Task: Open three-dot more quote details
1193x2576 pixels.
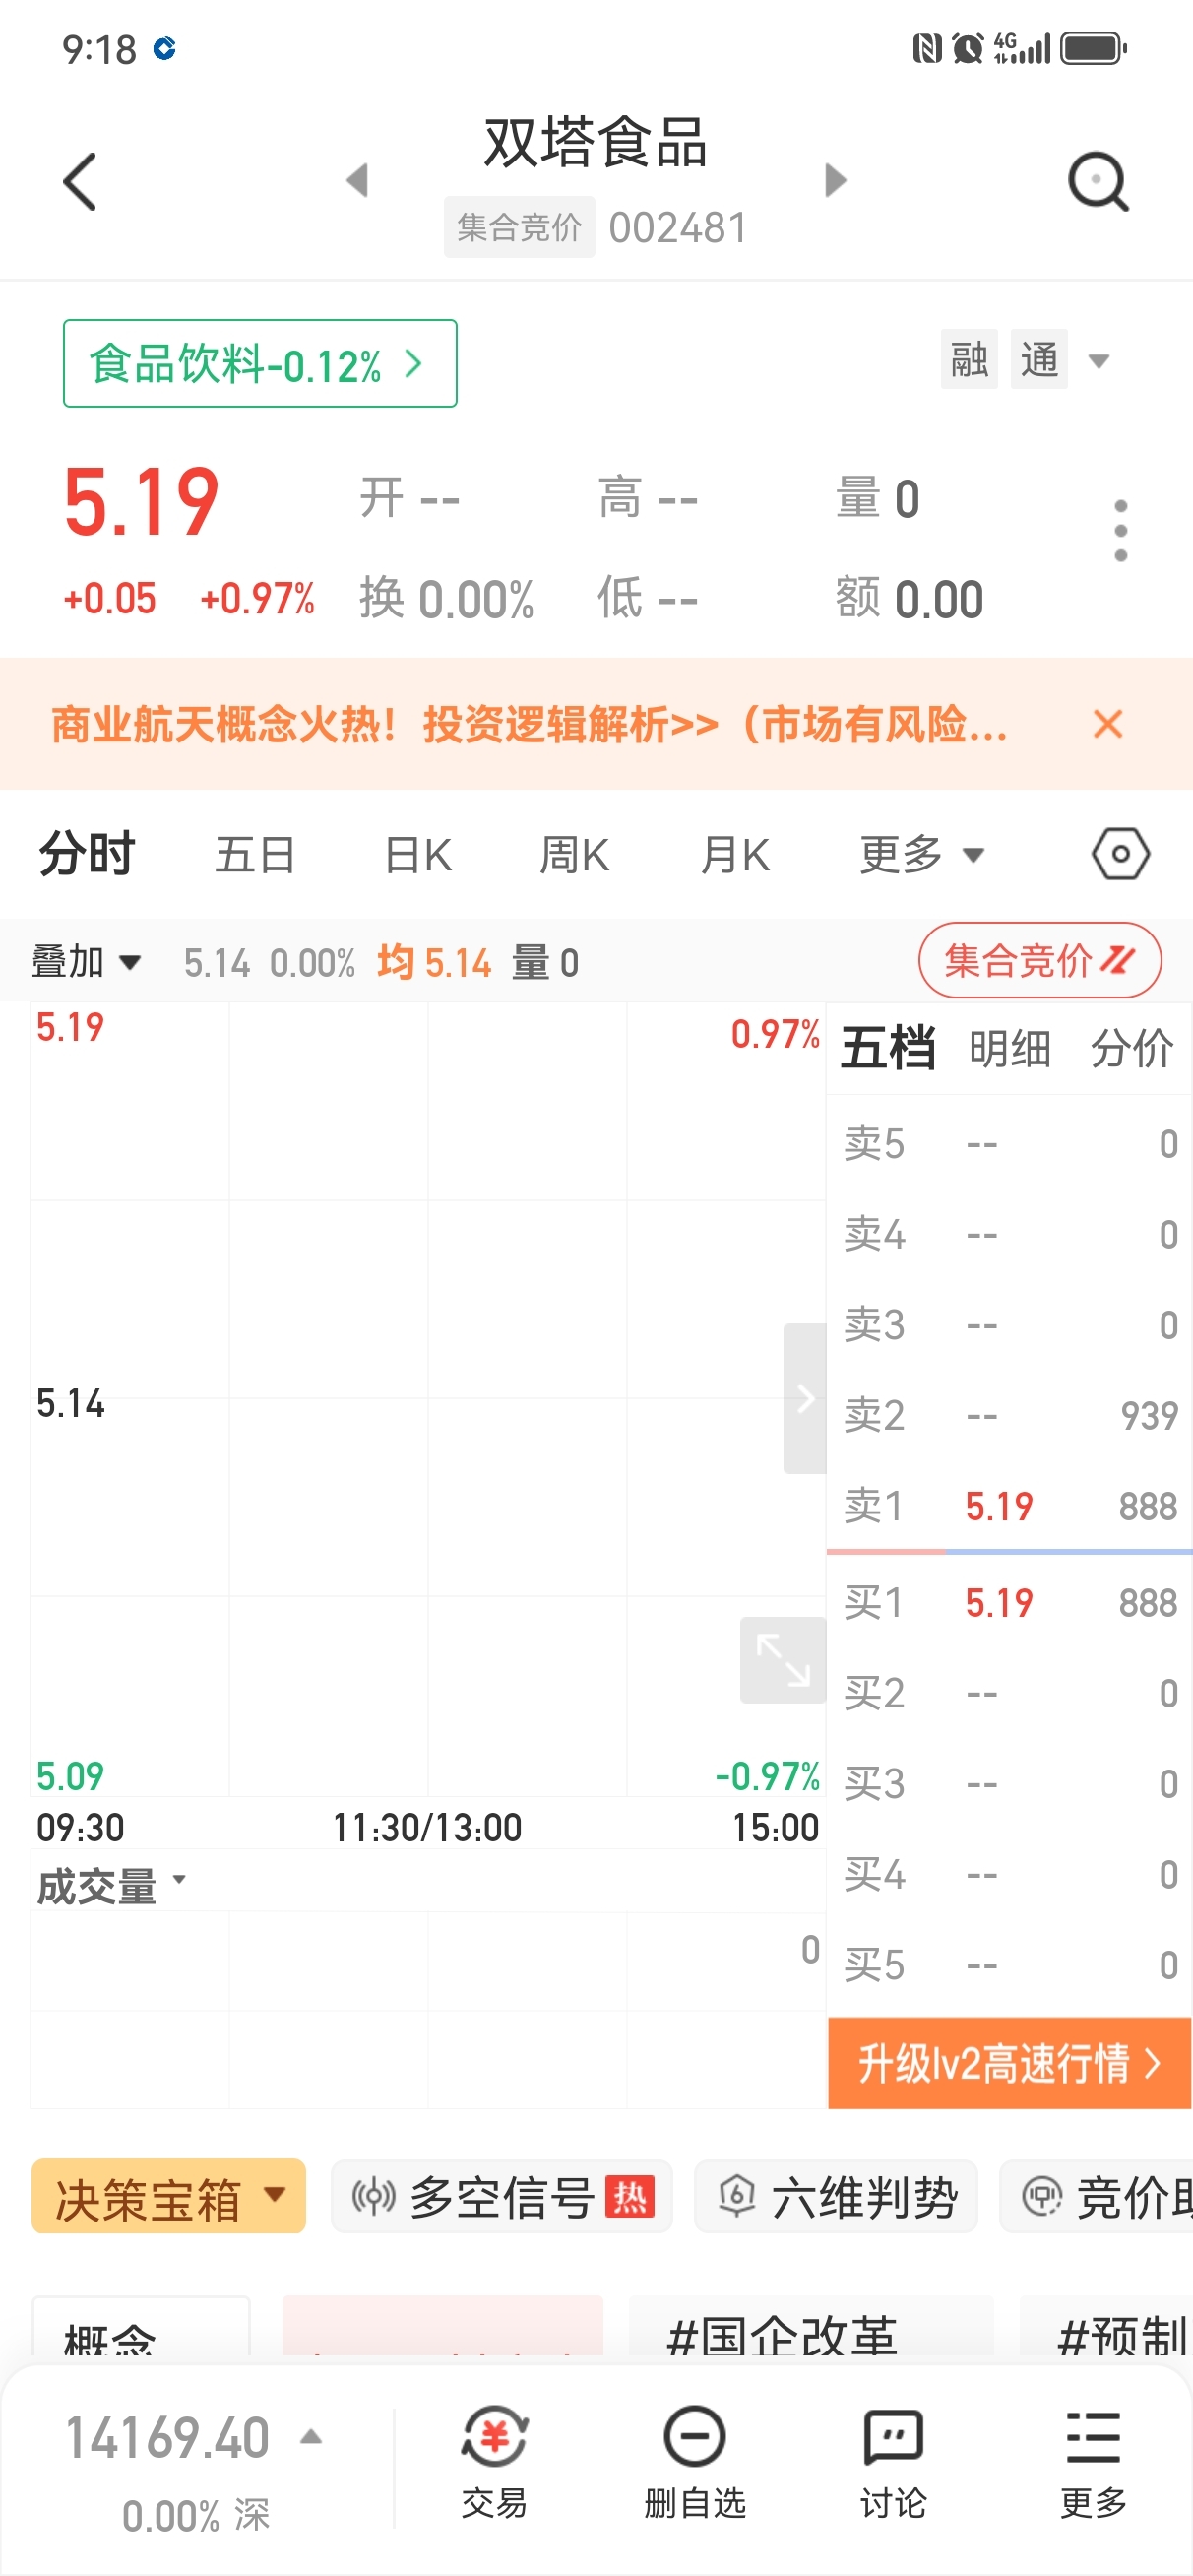Action: click(1120, 531)
